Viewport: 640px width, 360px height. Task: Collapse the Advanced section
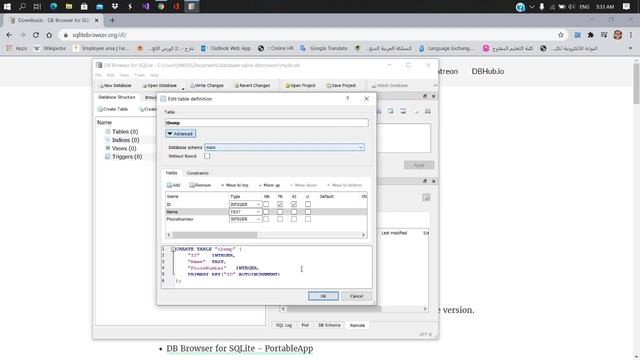coord(180,134)
